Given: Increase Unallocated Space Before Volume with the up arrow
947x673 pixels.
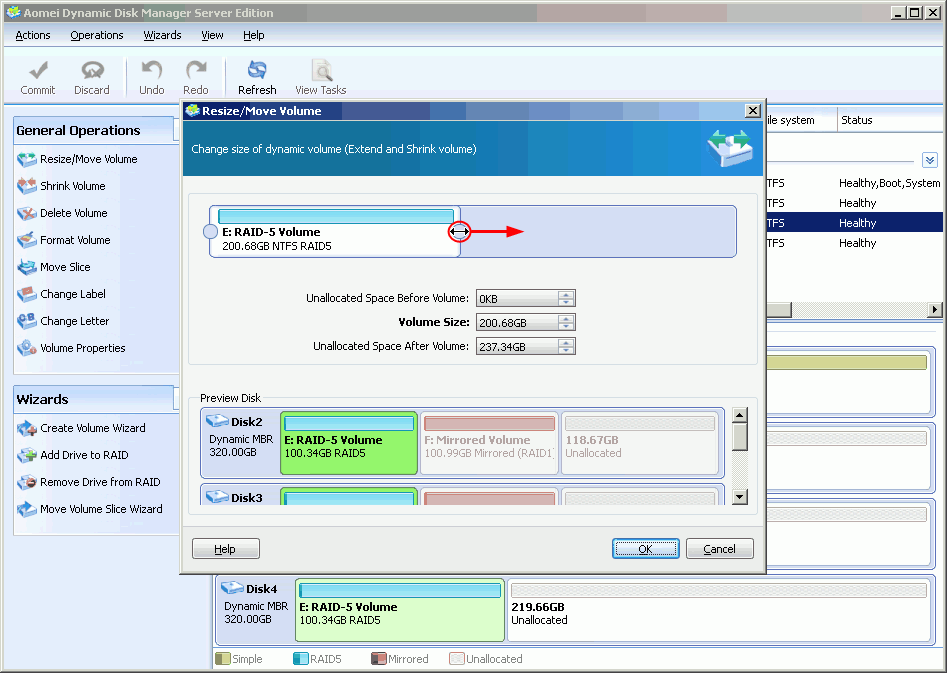Looking at the screenshot, I should [x=566, y=295].
